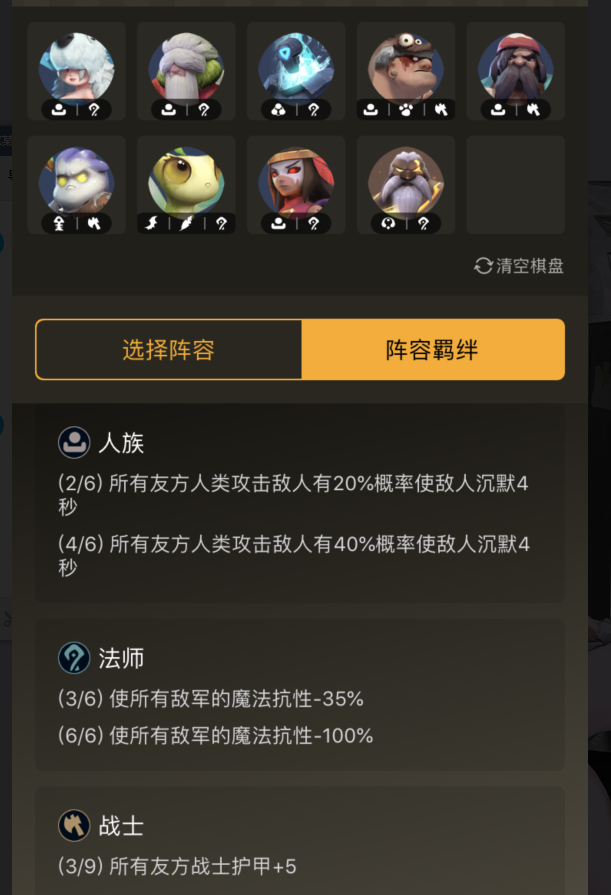Viewport: 611px width, 895px height.
Task: Select the goggle-wearing bald brute portrait
Action: point(405,68)
